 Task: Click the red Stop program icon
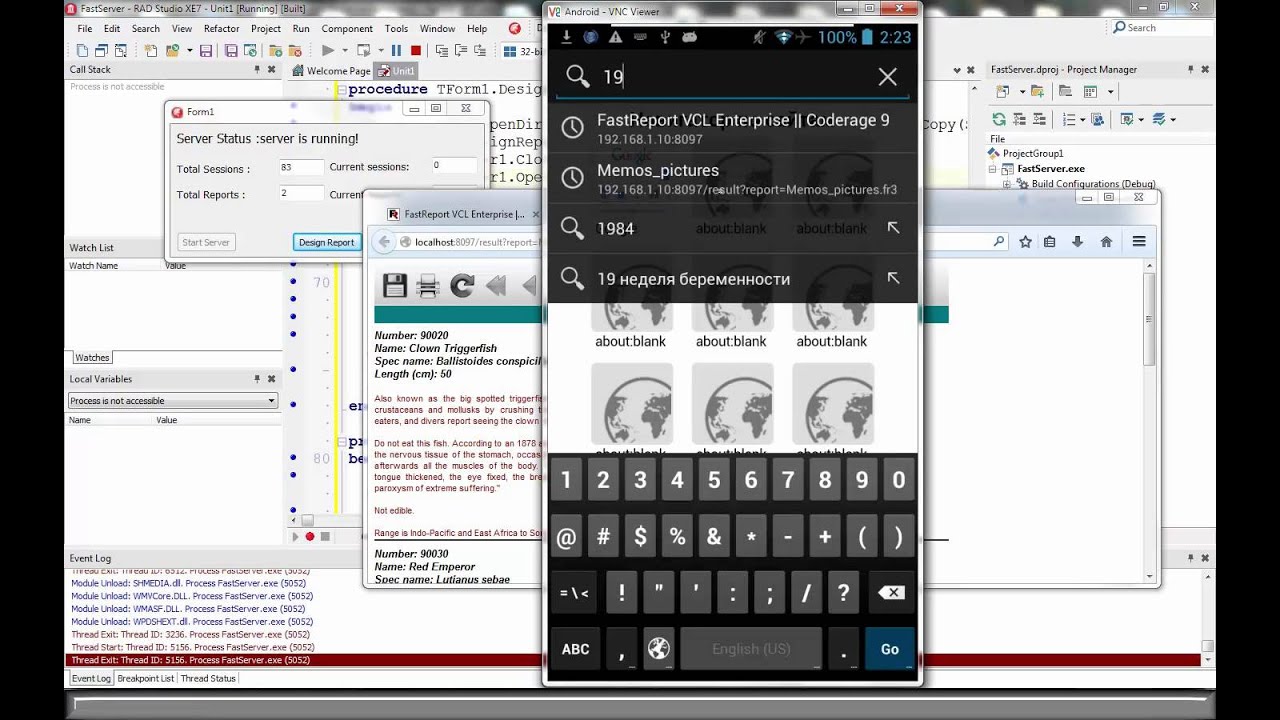(x=415, y=50)
